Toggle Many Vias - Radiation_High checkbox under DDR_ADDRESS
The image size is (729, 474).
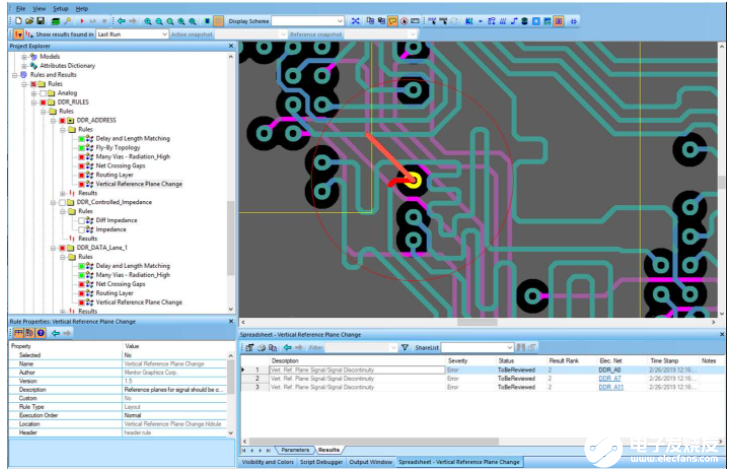click(81, 157)
